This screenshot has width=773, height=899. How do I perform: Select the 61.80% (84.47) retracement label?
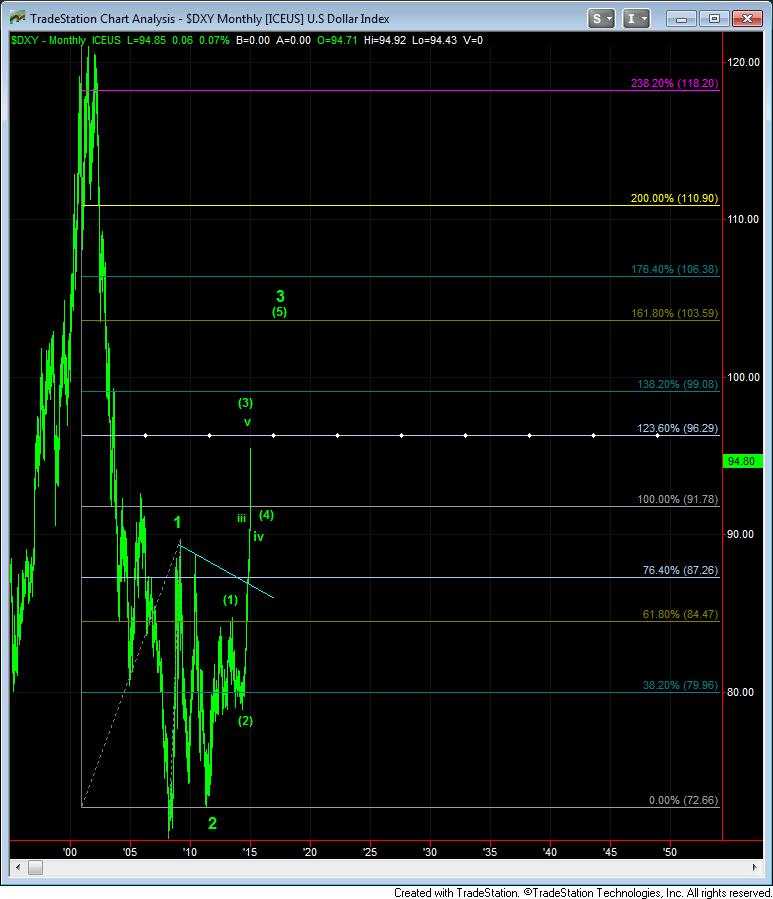pyautogui.click(x=679, y=614)
